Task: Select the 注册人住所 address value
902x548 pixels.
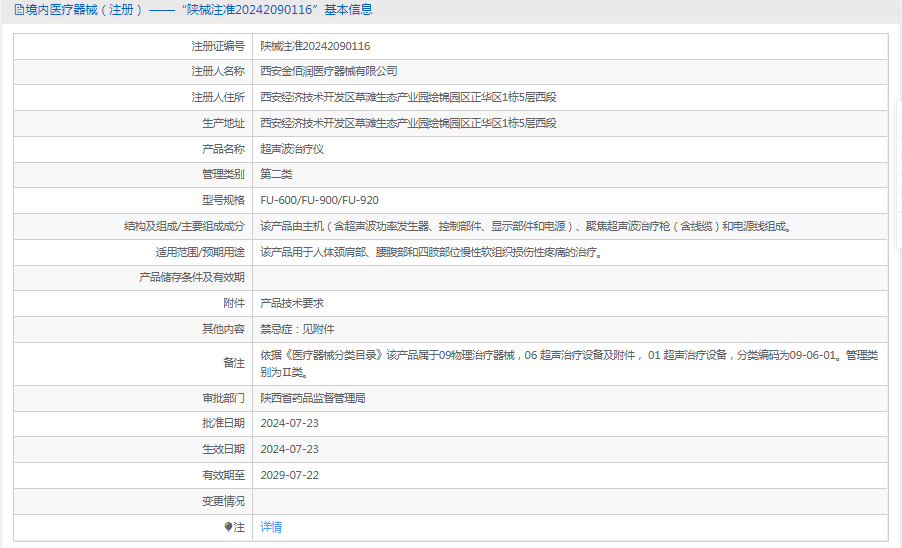Action: click(408, 97)
